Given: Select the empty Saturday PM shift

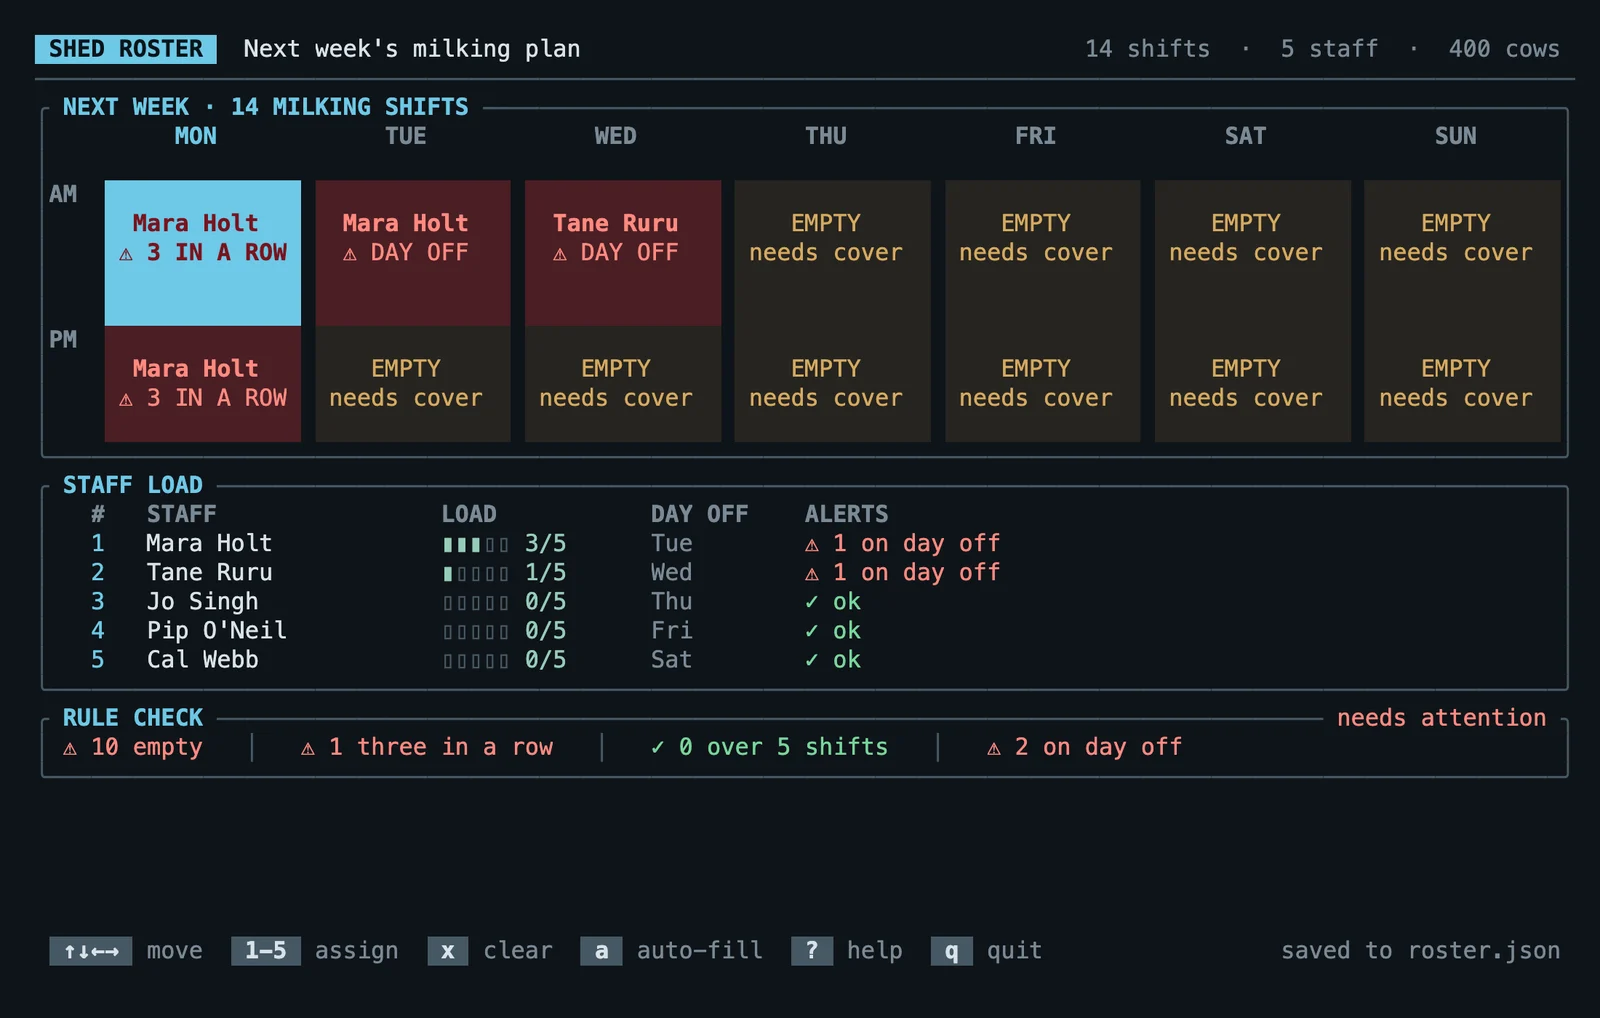Looking at the screenshot, I should pos(1253,384).
